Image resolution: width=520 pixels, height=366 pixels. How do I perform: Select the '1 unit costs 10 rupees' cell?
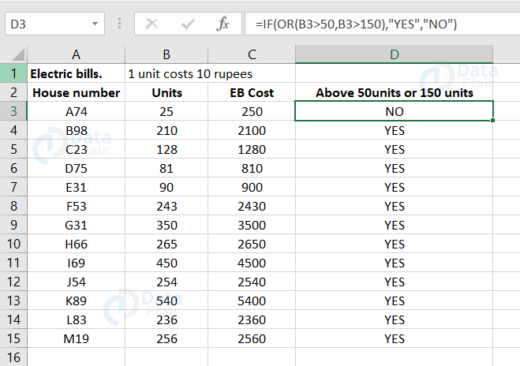pos(190,74)
